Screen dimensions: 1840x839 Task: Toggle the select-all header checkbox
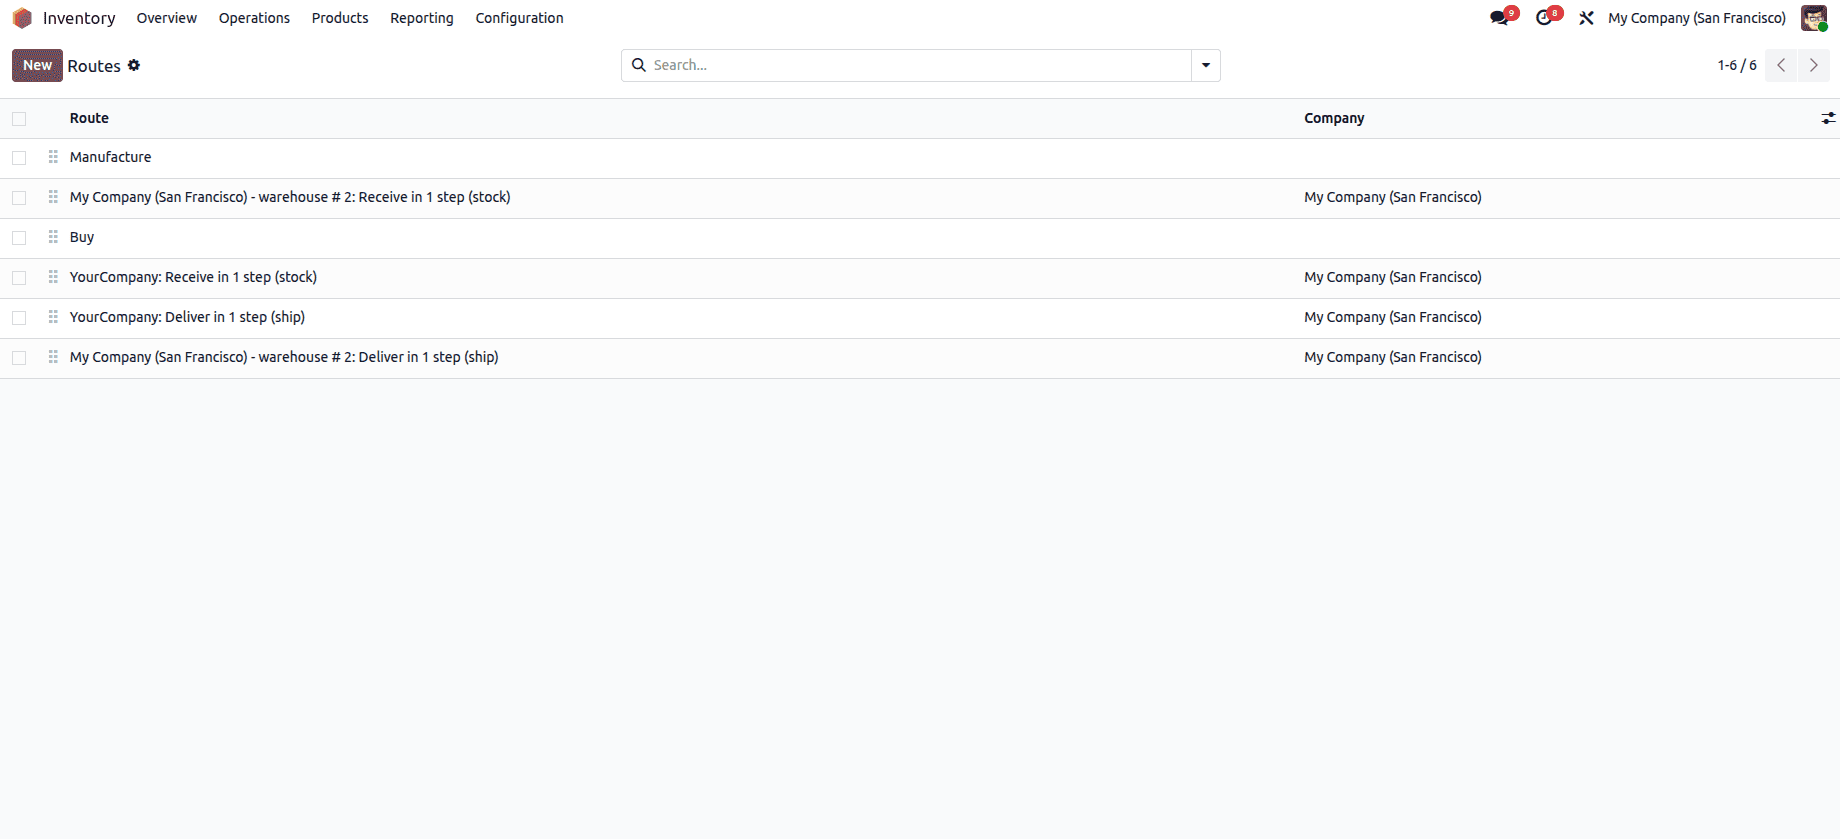pos(19,118)
